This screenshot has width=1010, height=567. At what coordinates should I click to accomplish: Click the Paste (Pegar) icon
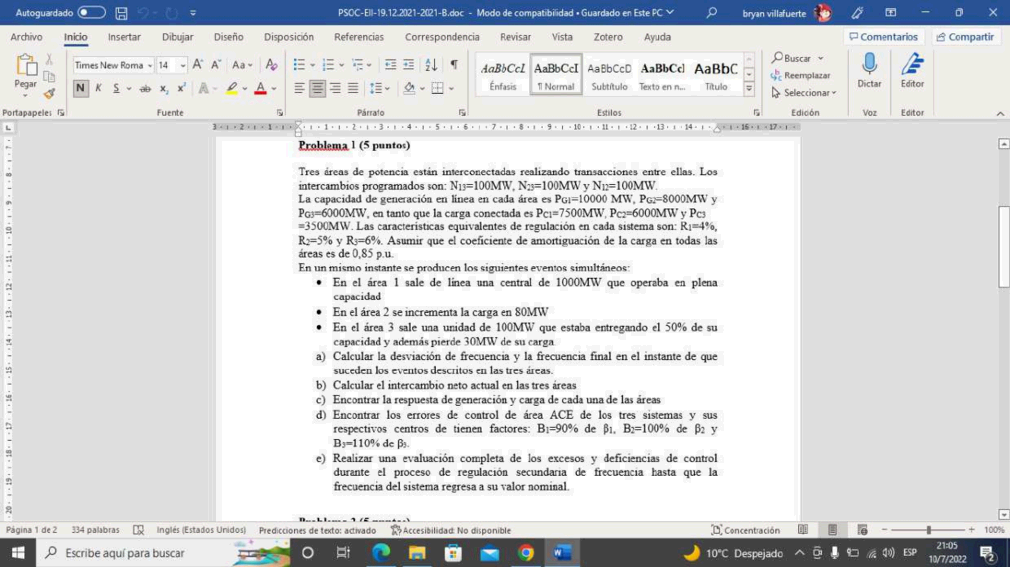point(25,66)
